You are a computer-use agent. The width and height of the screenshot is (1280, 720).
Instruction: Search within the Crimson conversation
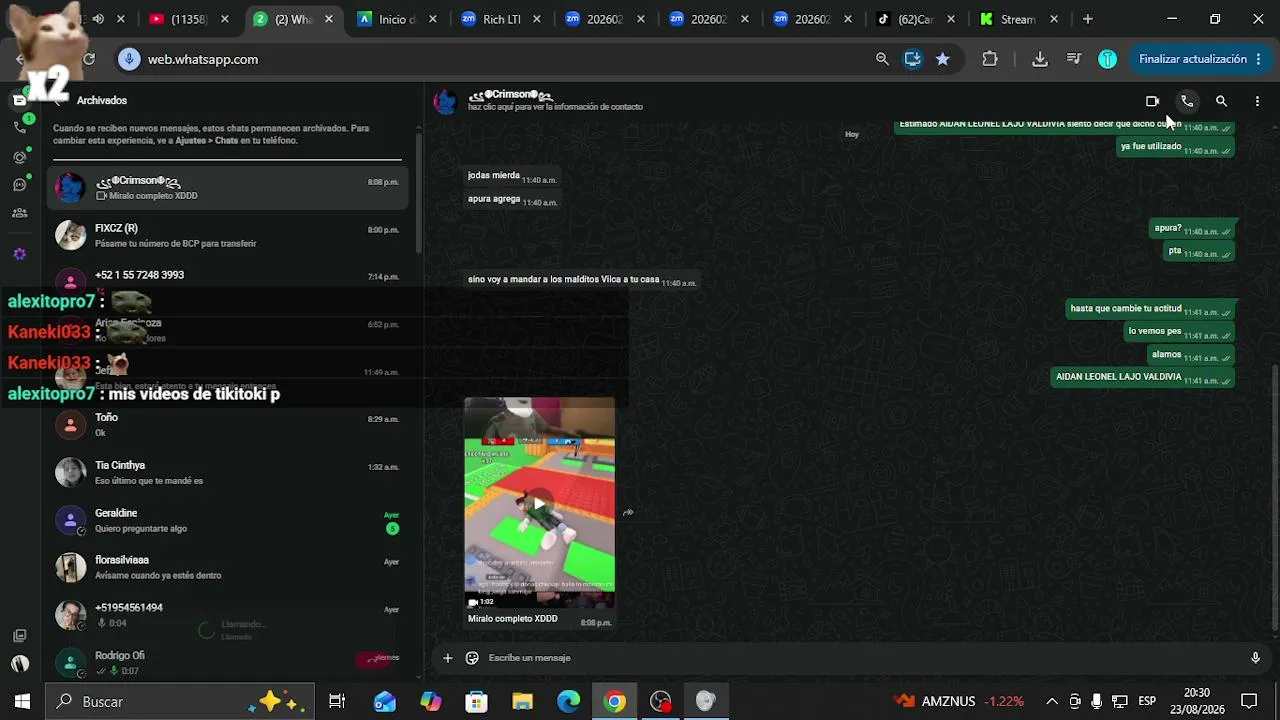(x=1221, y=101)
